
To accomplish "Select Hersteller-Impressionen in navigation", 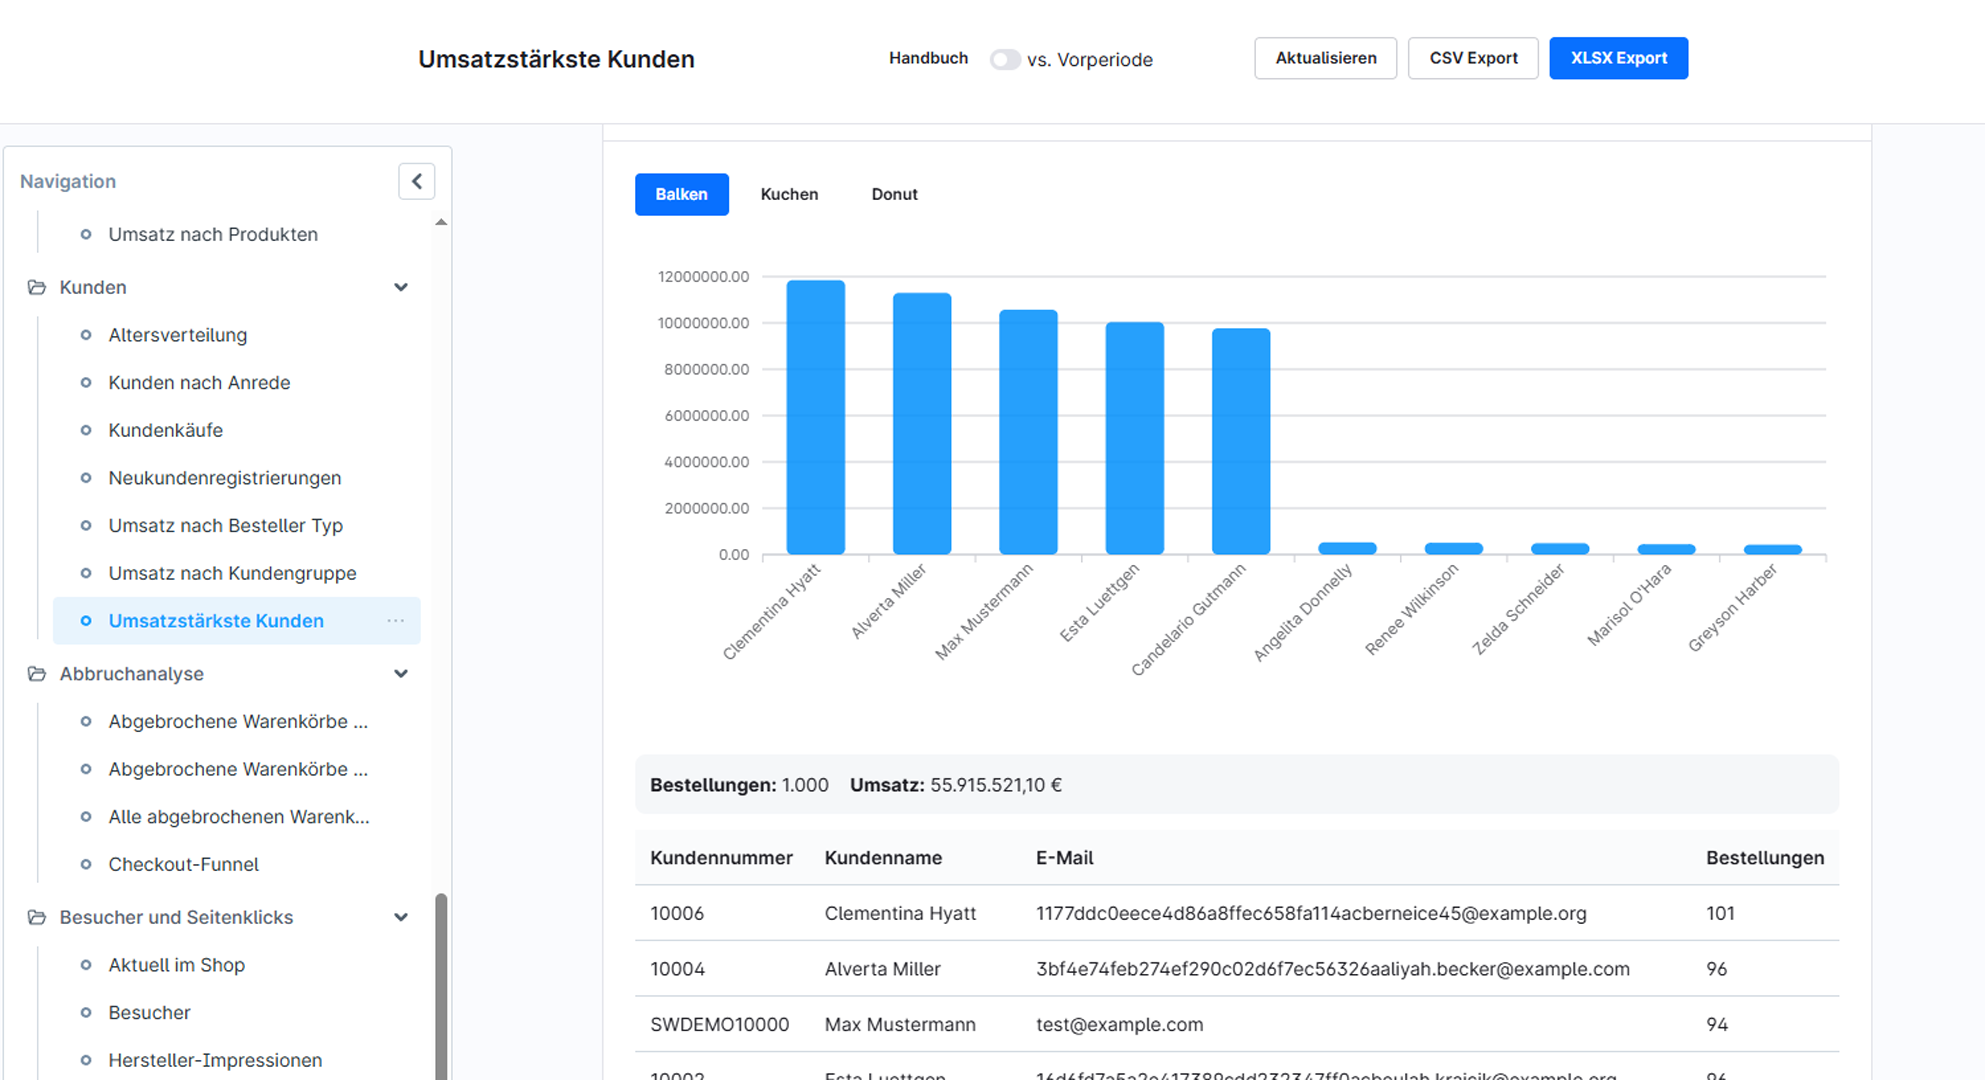I will [215, 1060].
